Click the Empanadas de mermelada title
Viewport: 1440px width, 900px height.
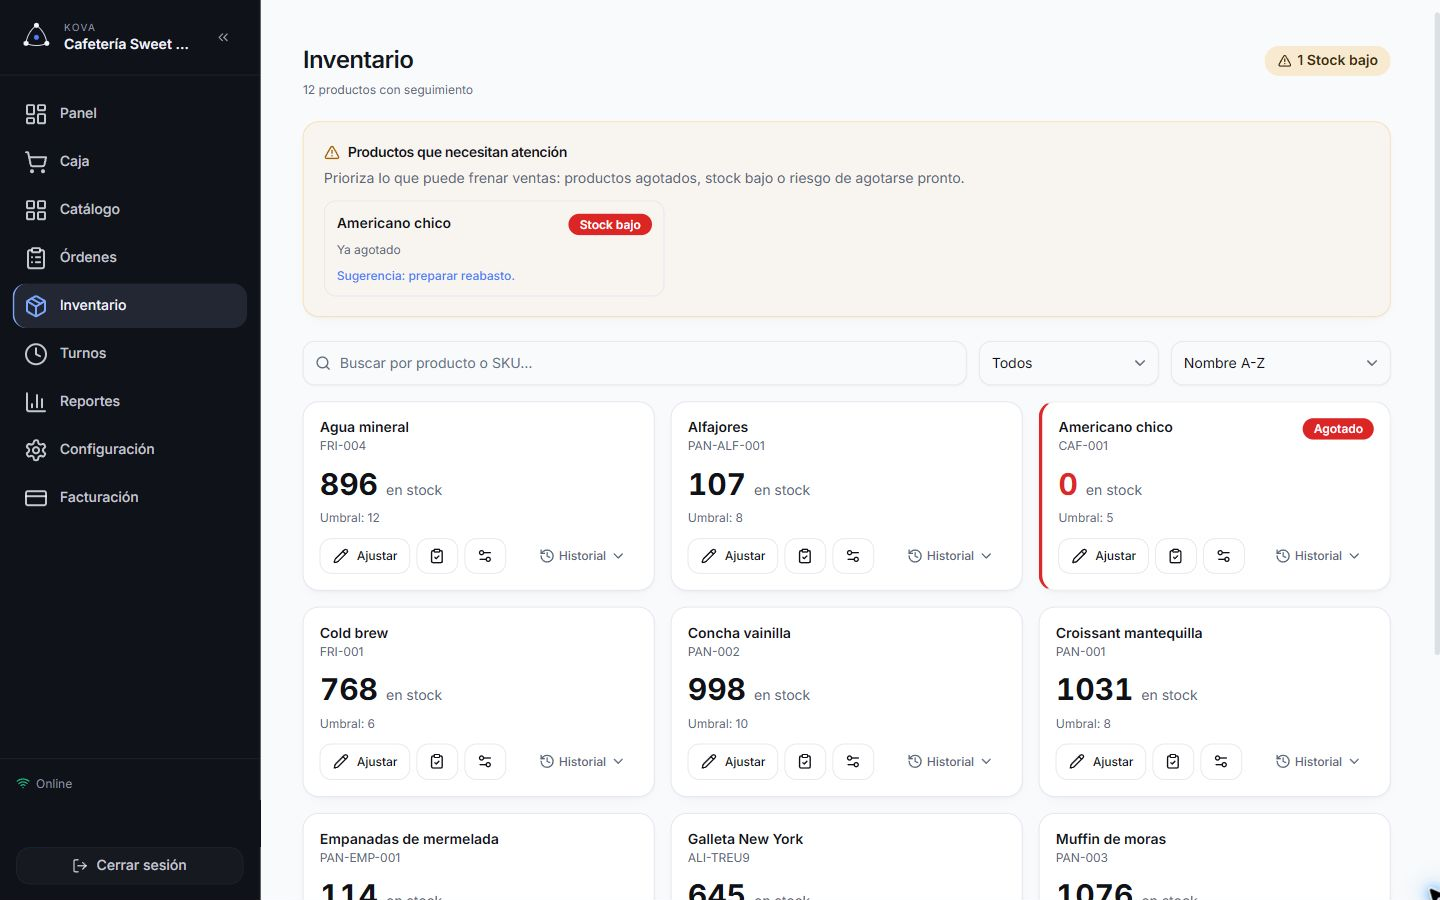tap(409, 839)
